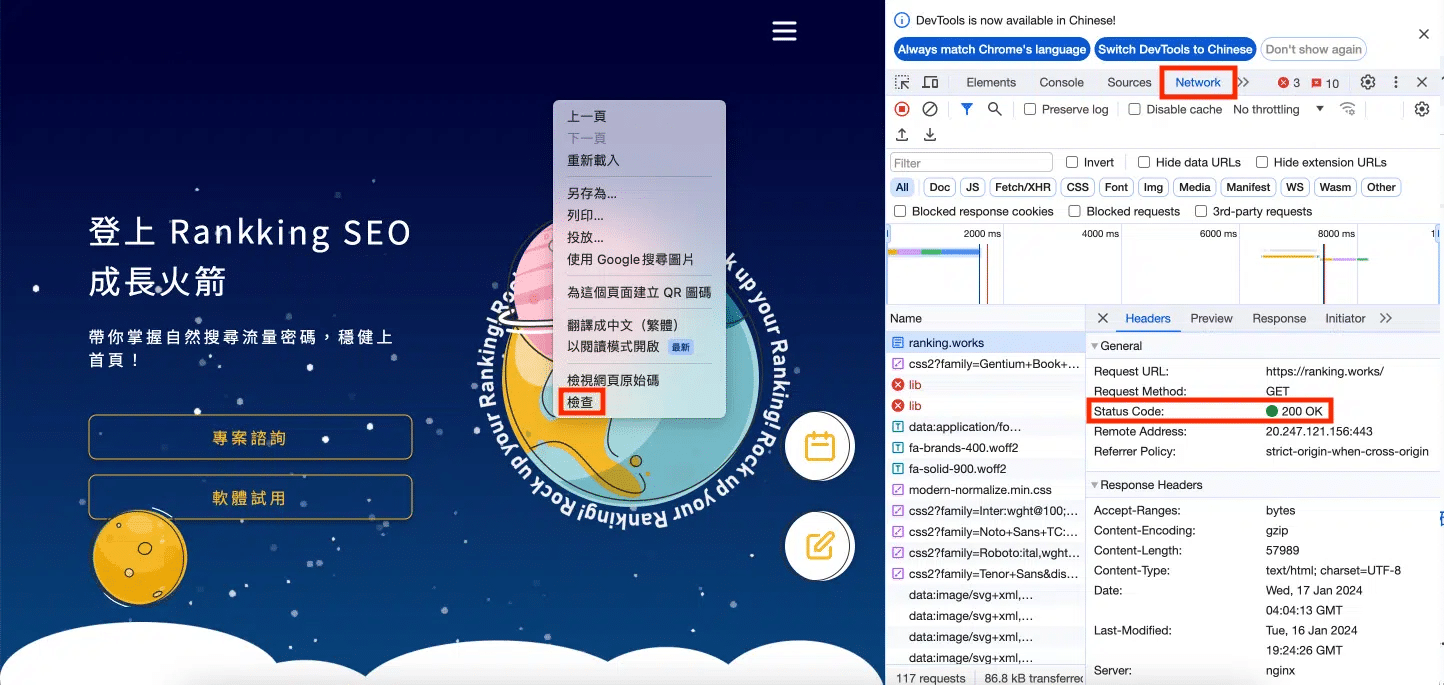Collapse the Response Headers section
The width and height of the screenshot is (1444, 685).
point(1094,485)
